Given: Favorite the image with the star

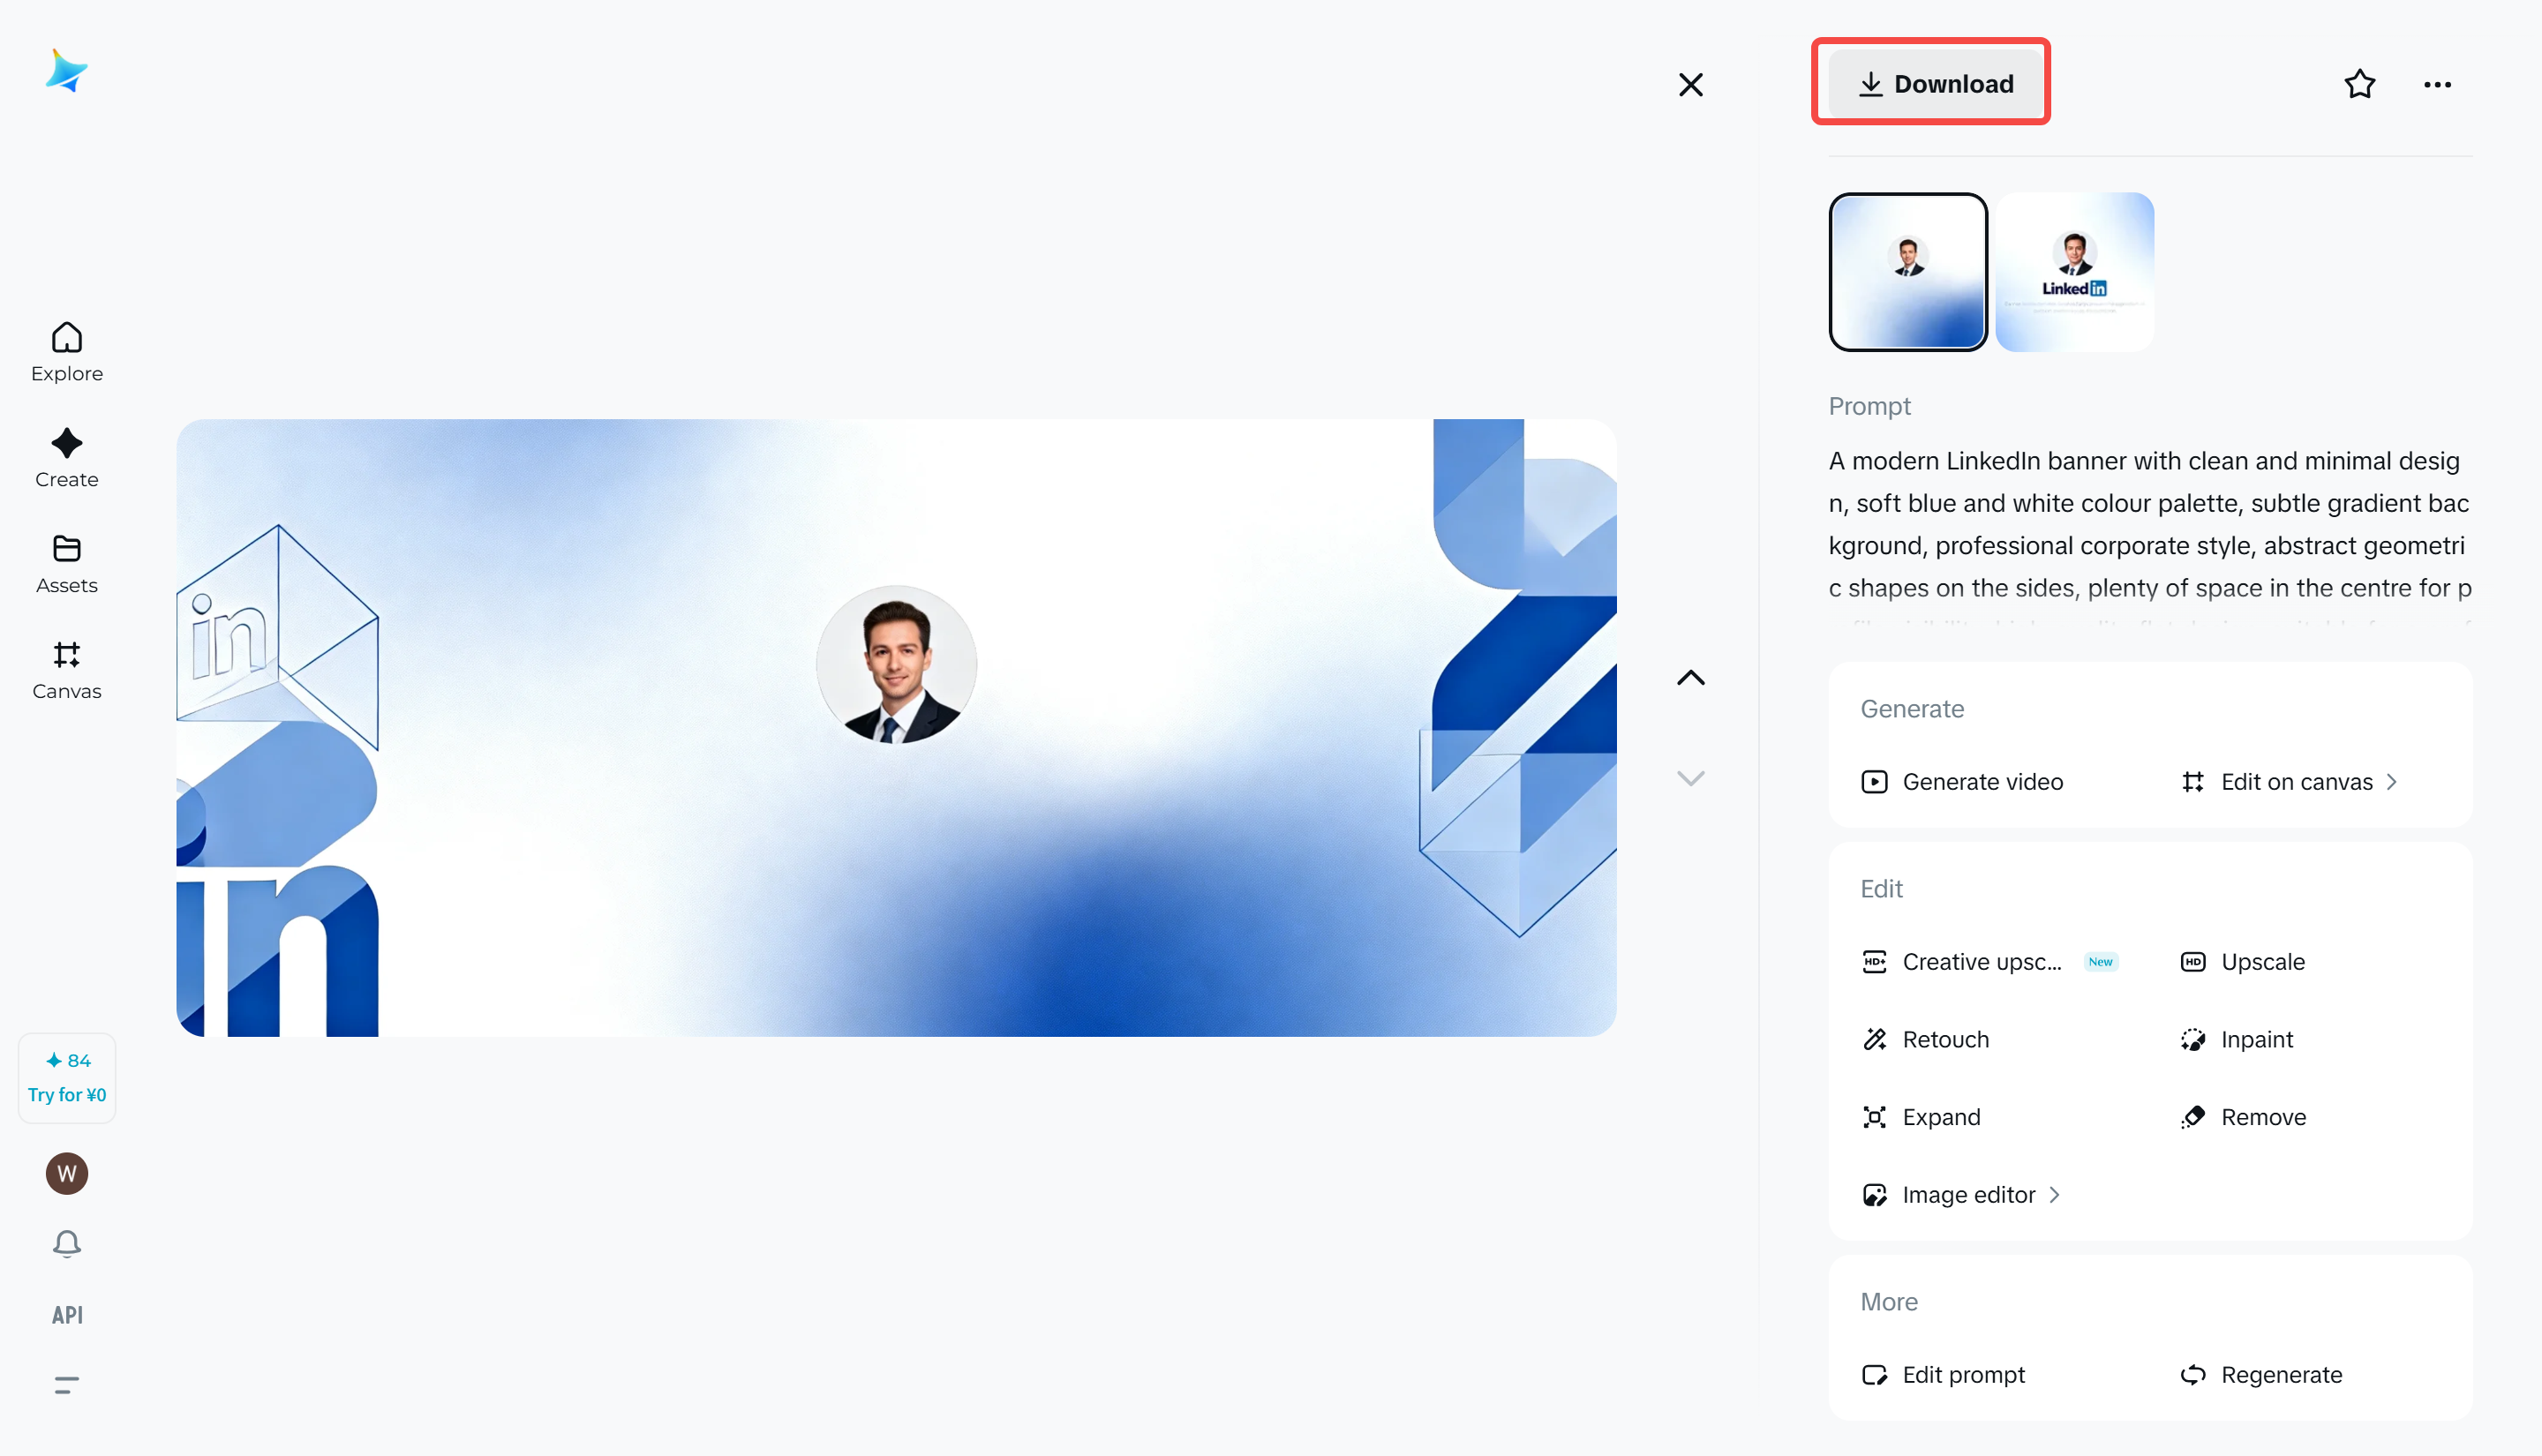Looking at the screenshot, I should (2359, 84).
